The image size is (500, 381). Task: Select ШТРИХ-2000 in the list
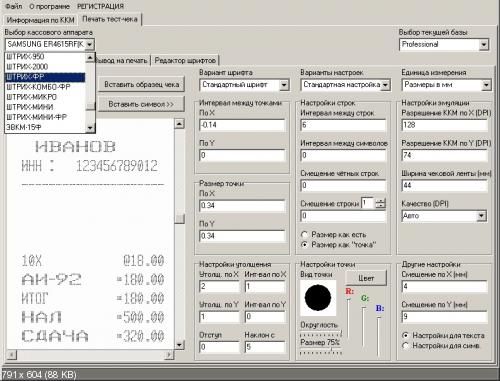(45, 67)
